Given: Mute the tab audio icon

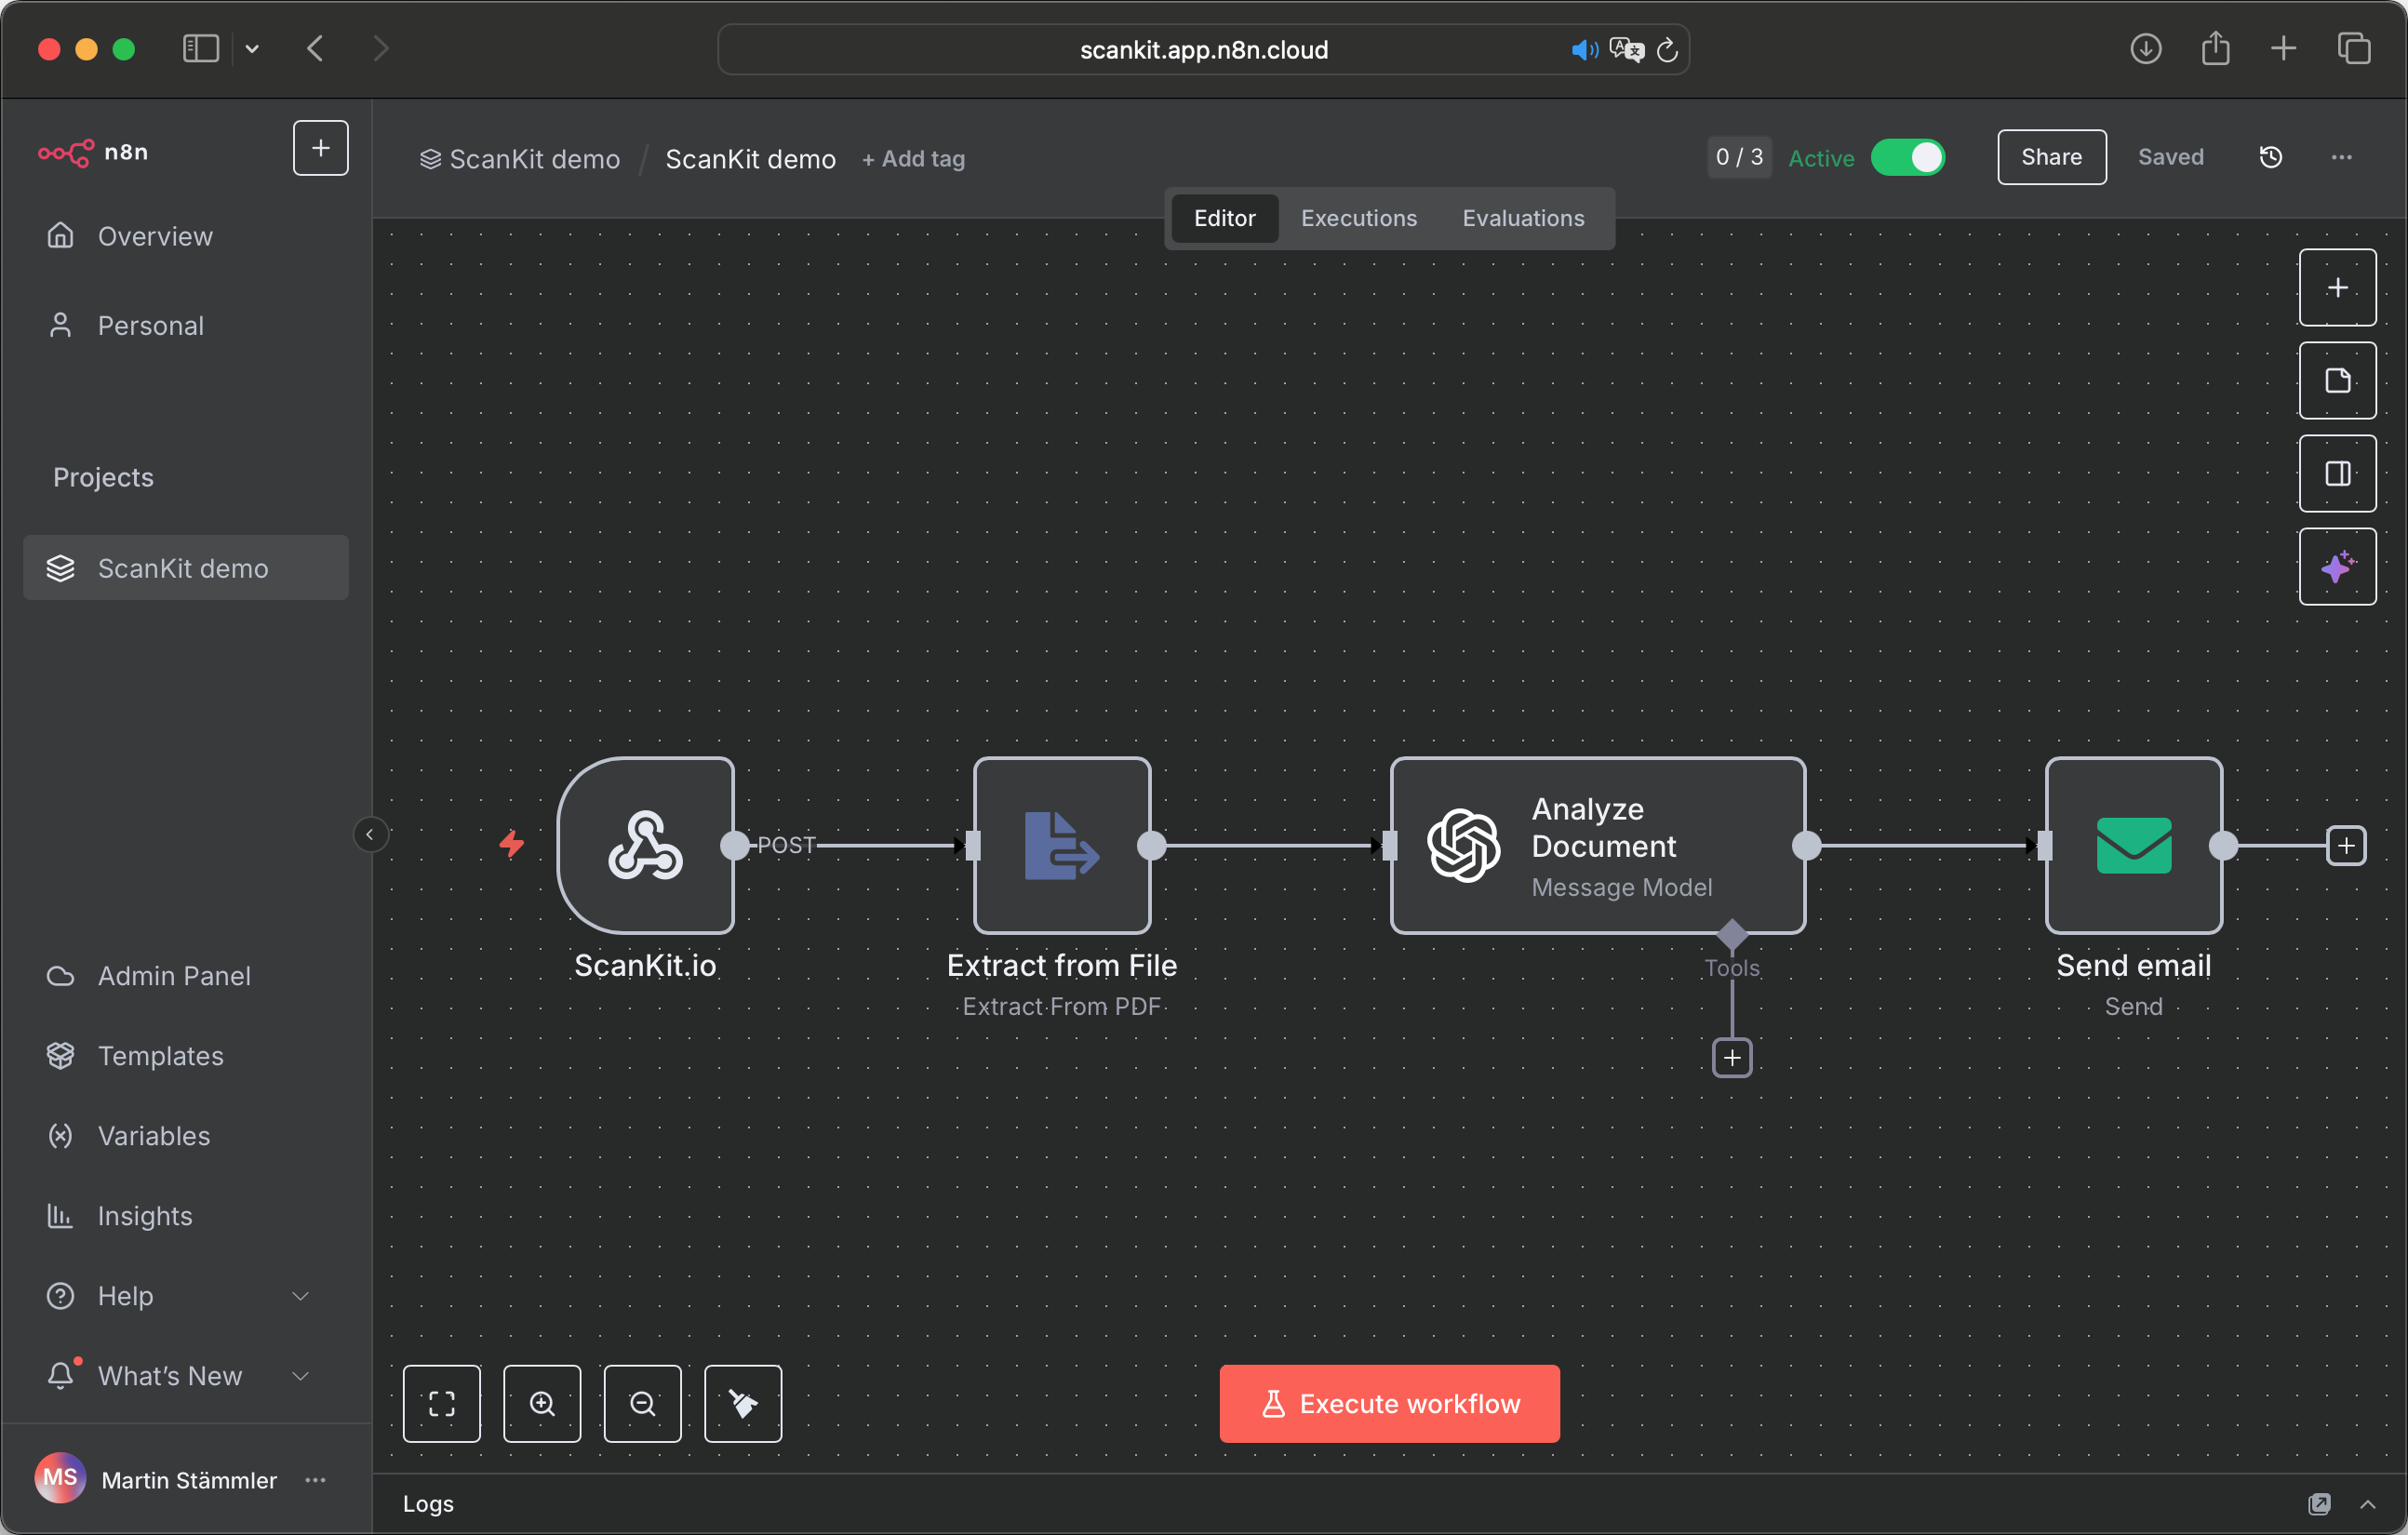Looking at the screenshot, I should (x=1584, y=49).
